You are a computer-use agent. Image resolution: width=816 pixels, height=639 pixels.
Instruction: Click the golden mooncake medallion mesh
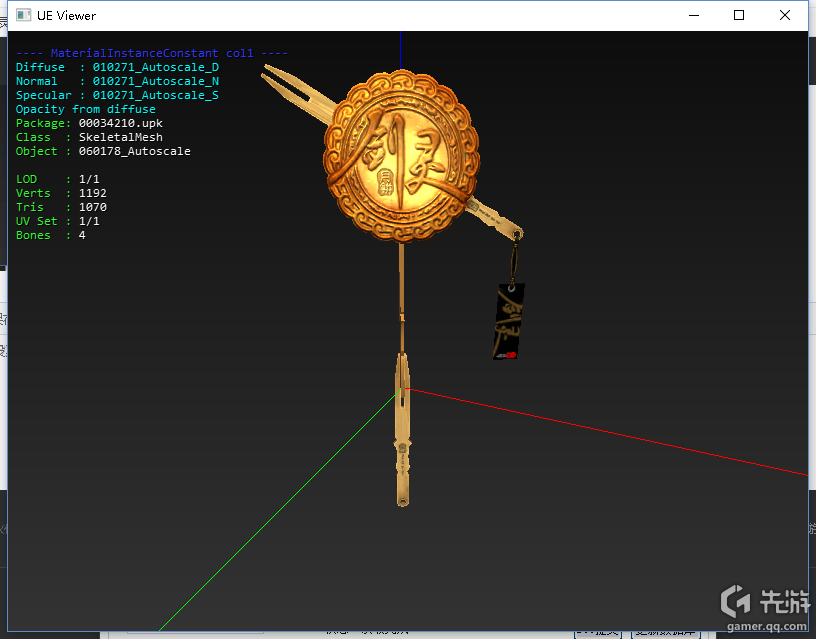pos(401,156)
